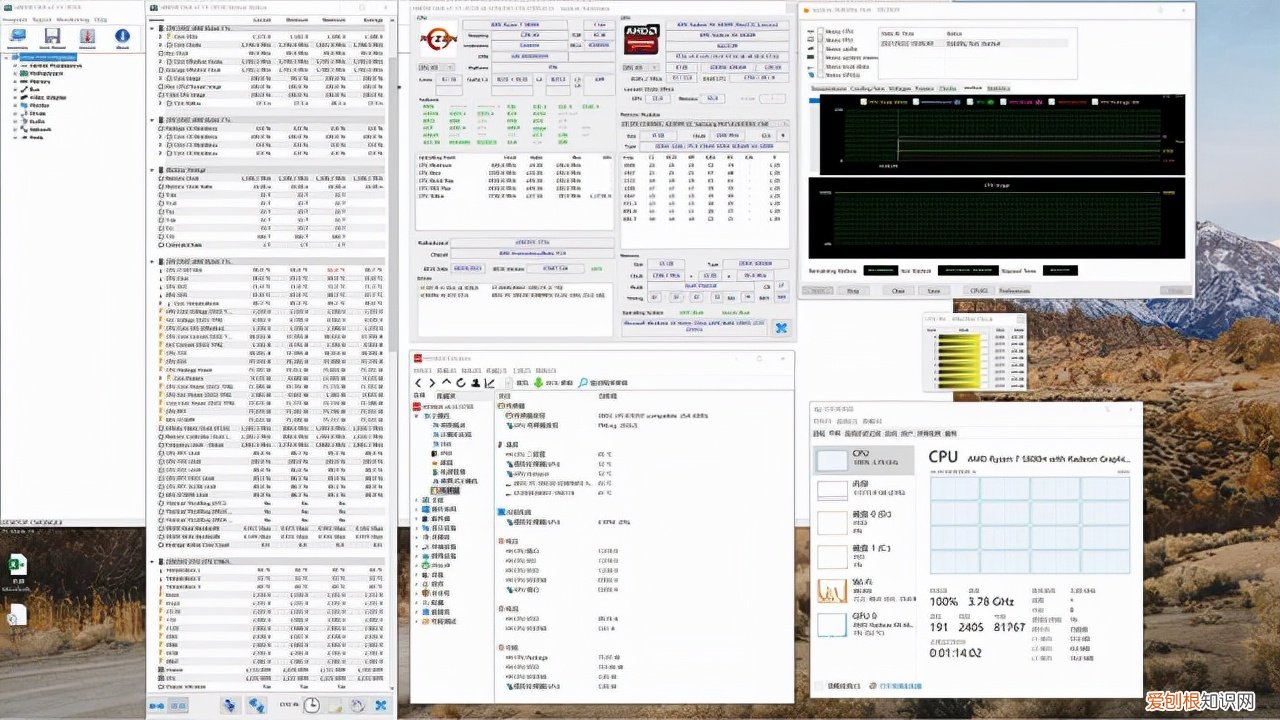1280x720 pixels.
Task: Open the Excel file on the desktop
Action: [17, 566]
